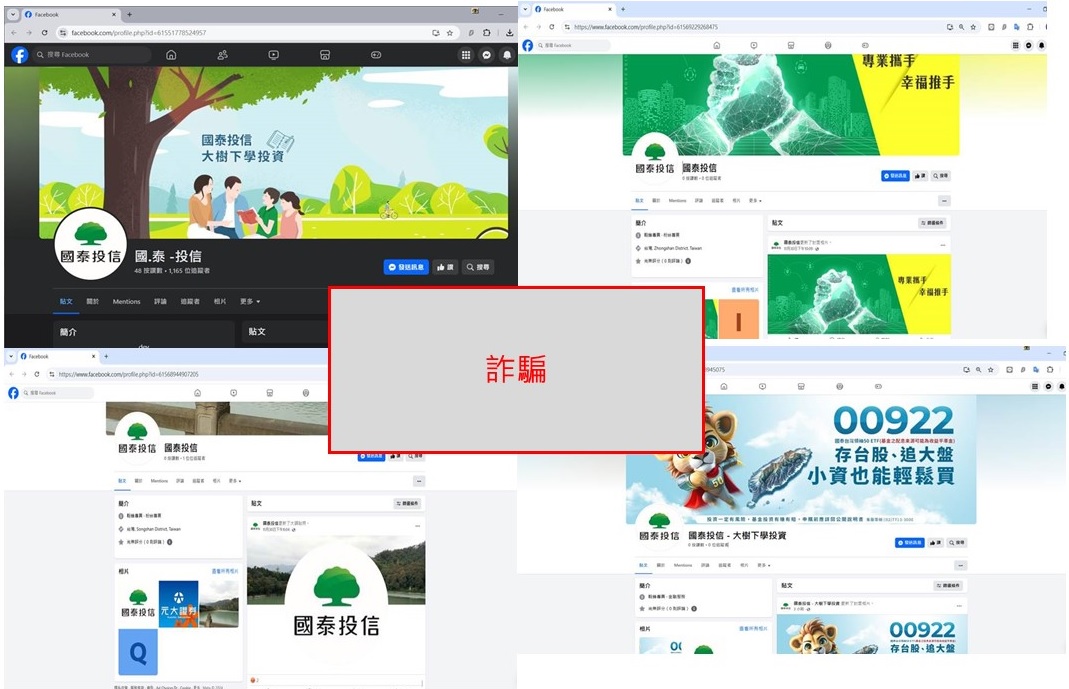Select Mentions tab on dark-mode page
Image resolution: width=1069 pixels, height=689 pixels.
[x=127, y=301]
